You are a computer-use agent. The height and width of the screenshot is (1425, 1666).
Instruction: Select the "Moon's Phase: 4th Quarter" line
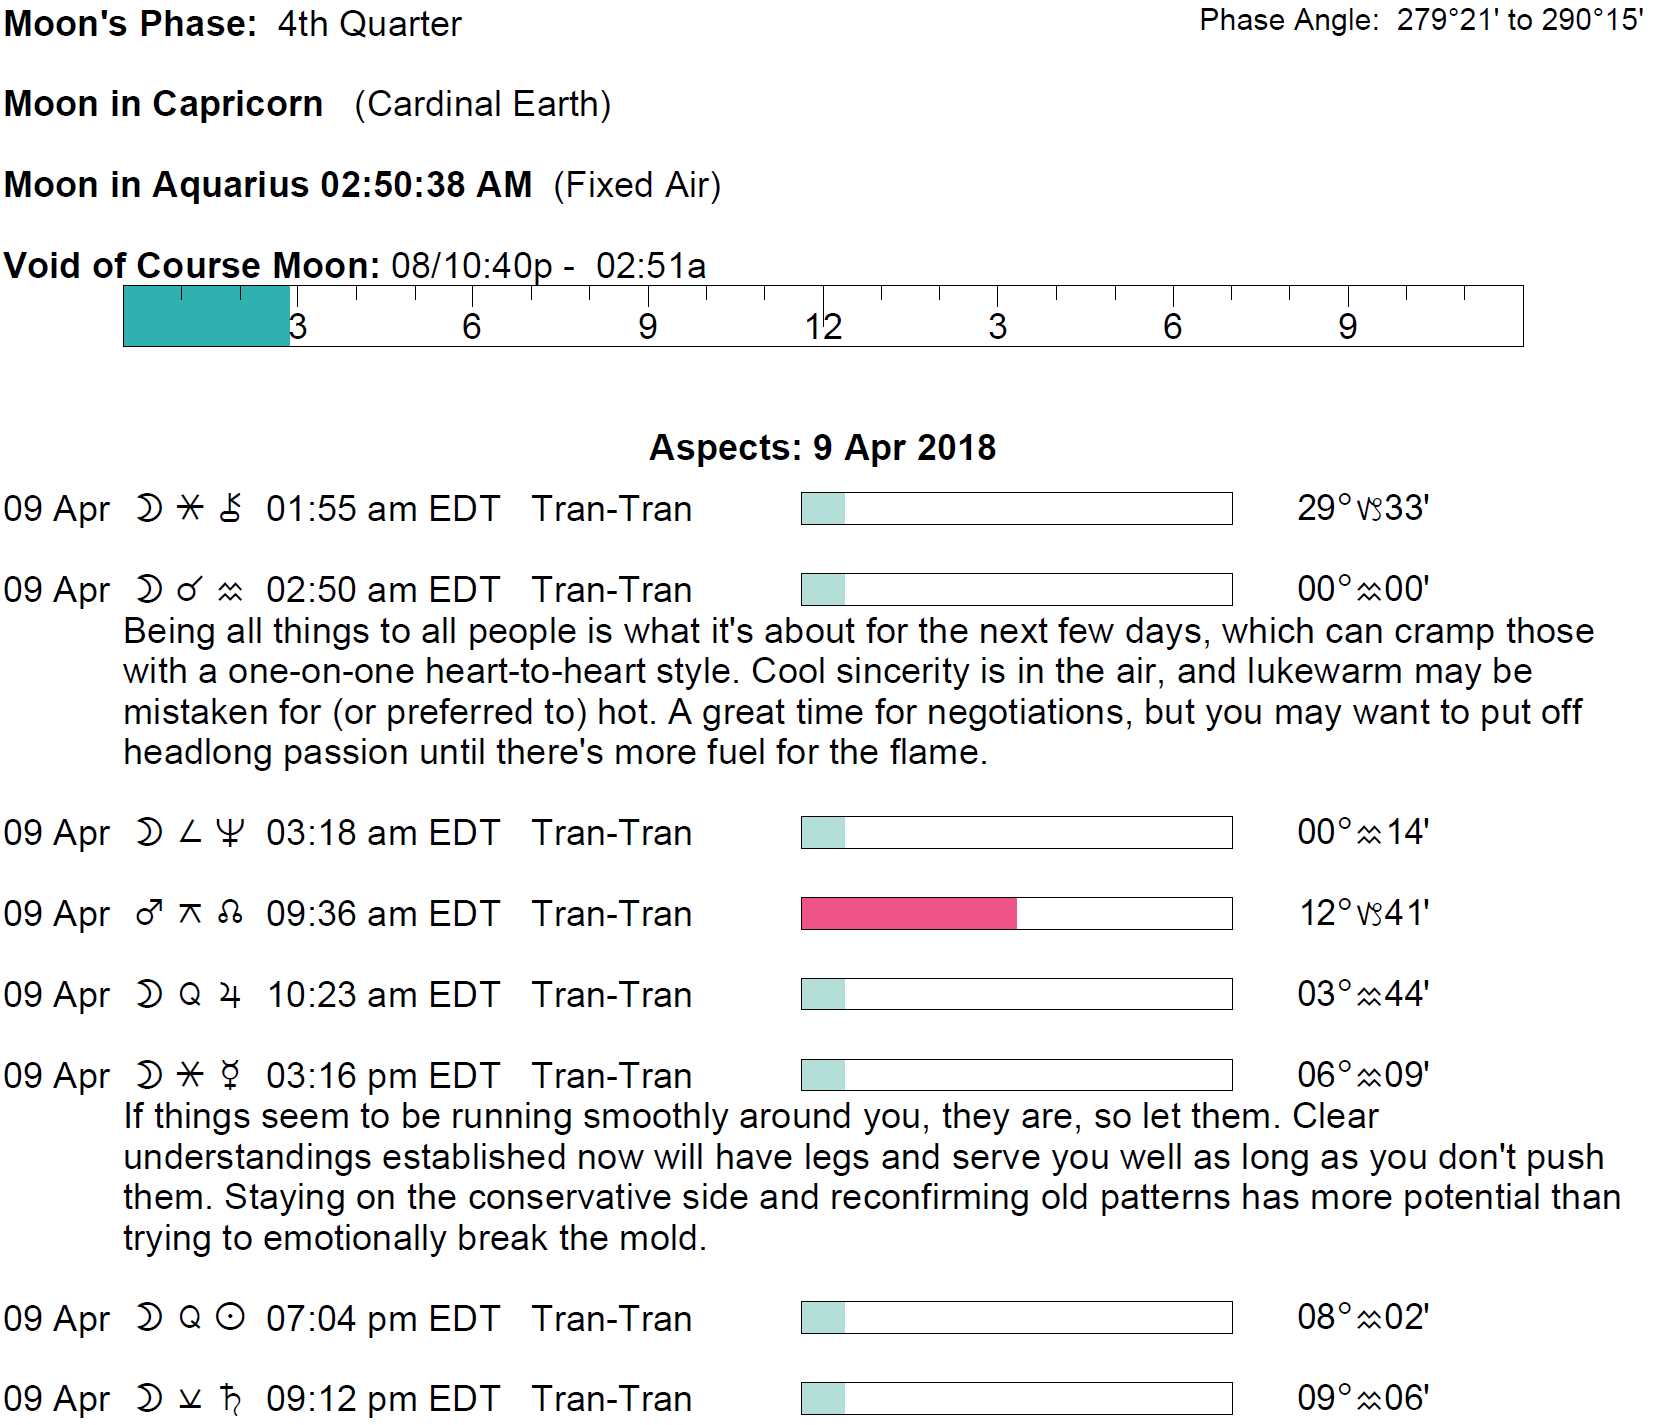pos(232,24)
